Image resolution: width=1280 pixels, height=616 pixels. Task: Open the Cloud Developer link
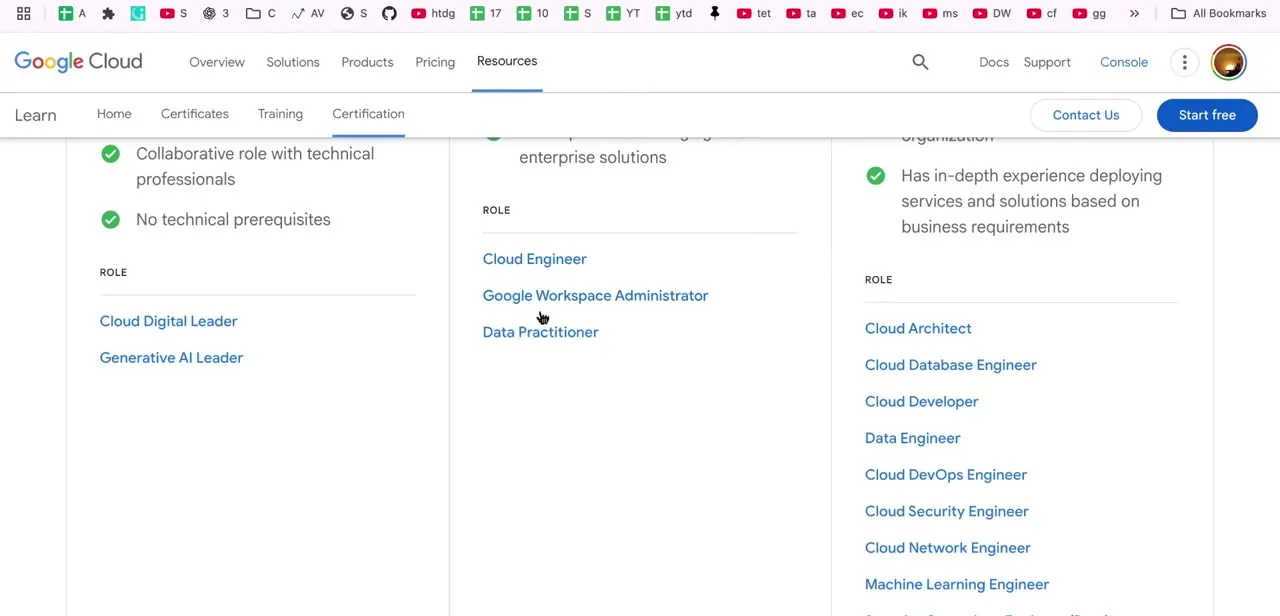(x=921, y=402)
